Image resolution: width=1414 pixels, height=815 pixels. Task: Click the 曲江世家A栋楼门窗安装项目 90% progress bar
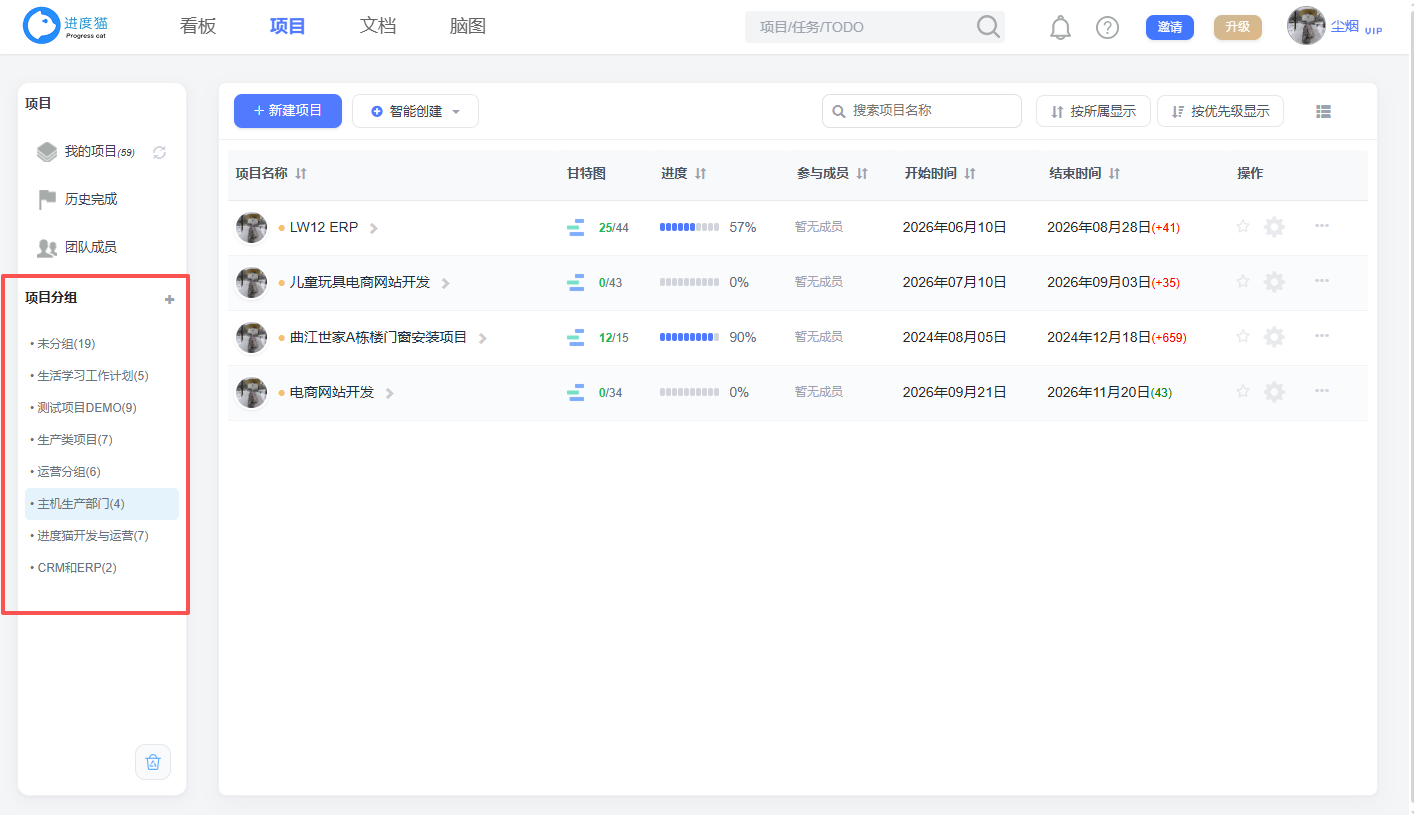[689, 338]
